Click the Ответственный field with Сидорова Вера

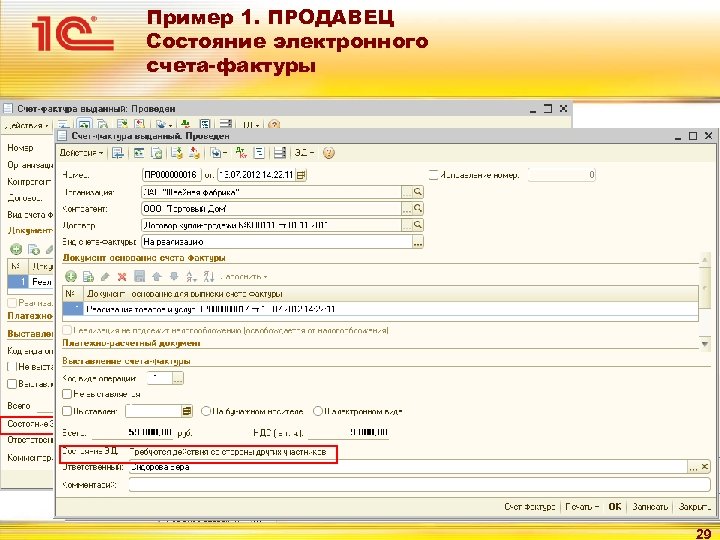(x=408, y=467)
